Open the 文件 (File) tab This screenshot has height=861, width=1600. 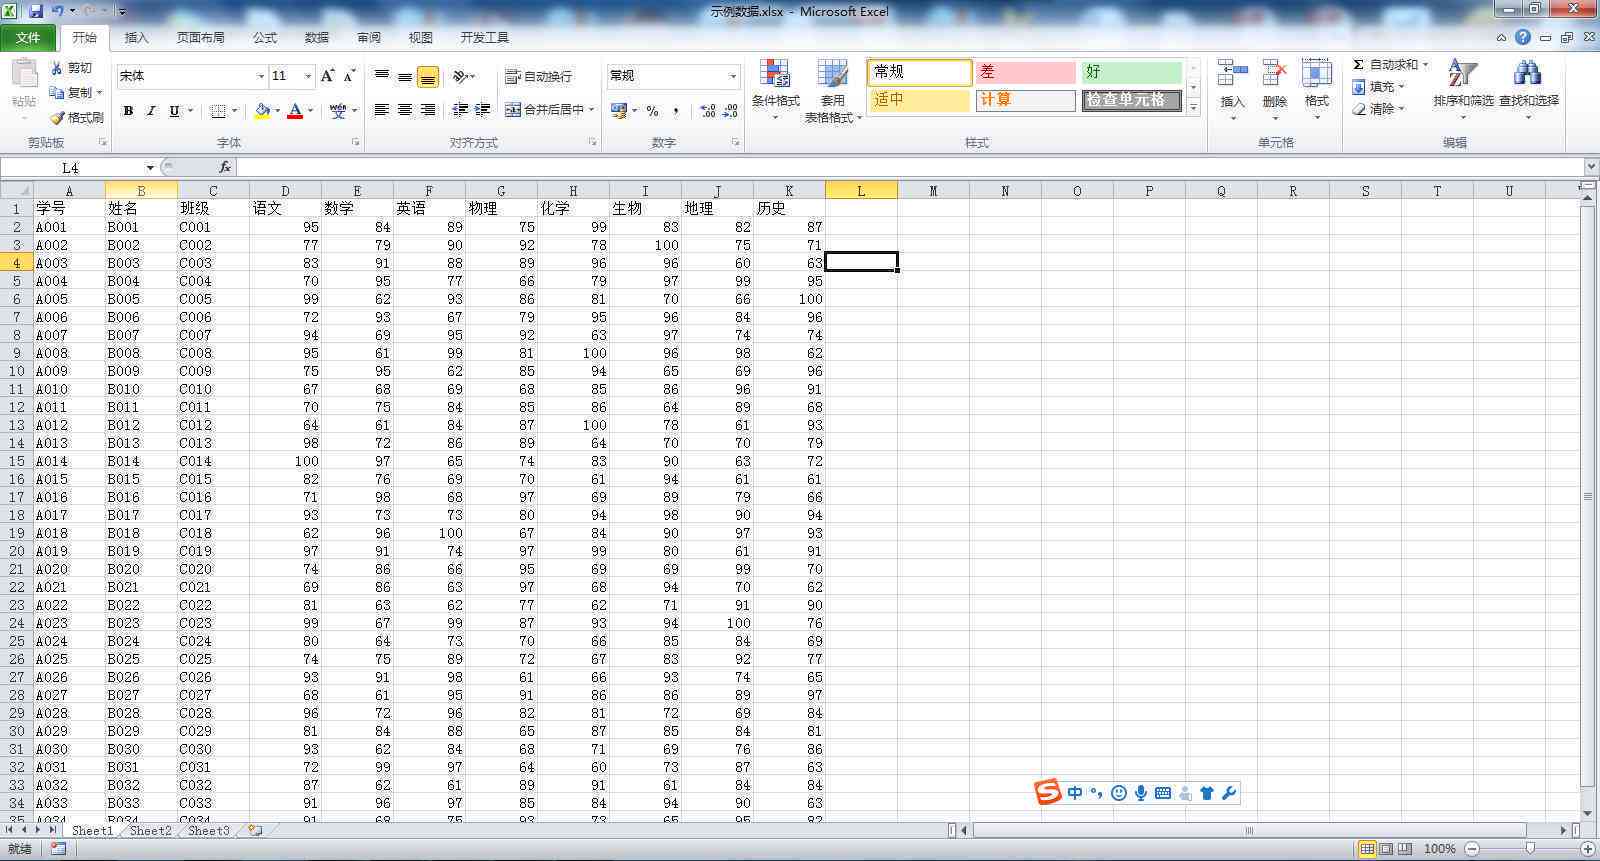(x=28, y=37)
